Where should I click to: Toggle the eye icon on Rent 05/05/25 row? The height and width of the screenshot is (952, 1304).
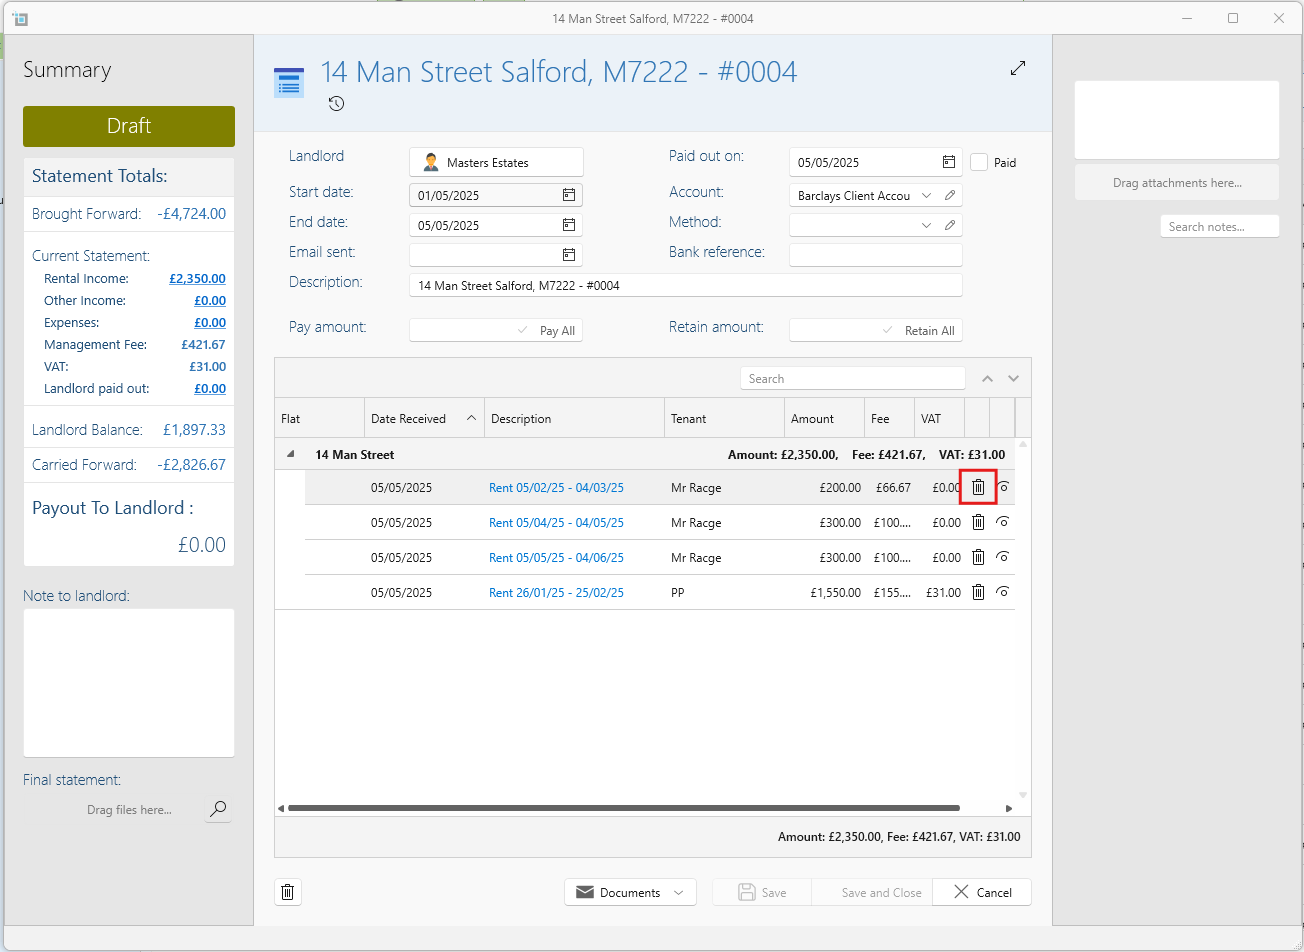click(x=1003, y=557)
